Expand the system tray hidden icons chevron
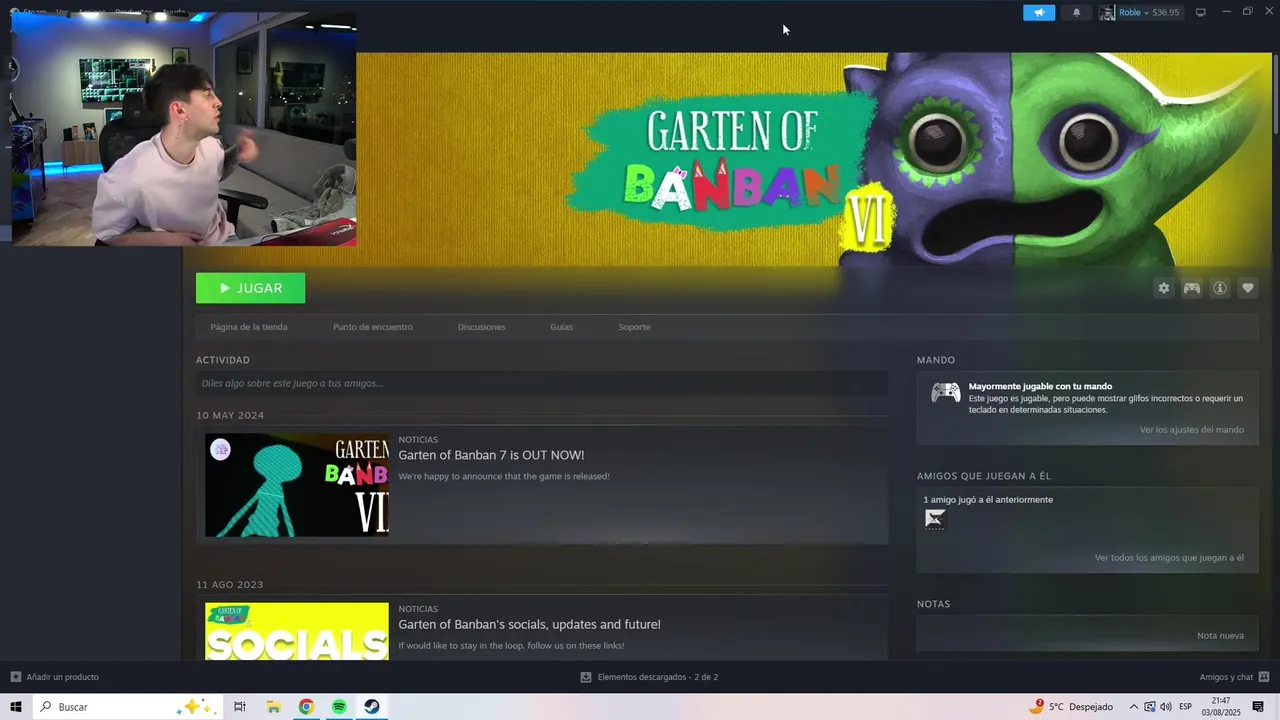Viewport: 1280px width, 720px height. [x=1134, y=707]
